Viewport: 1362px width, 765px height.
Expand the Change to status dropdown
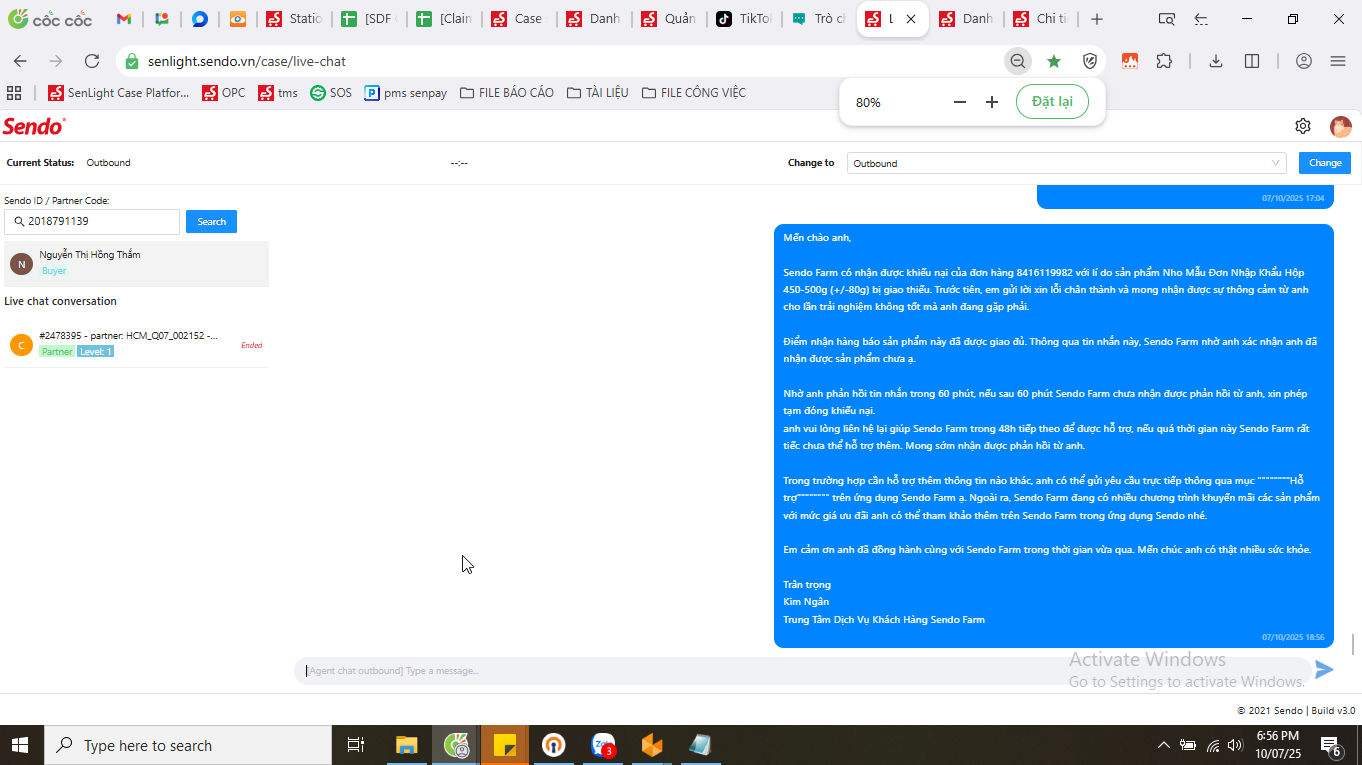point(1066,163)
